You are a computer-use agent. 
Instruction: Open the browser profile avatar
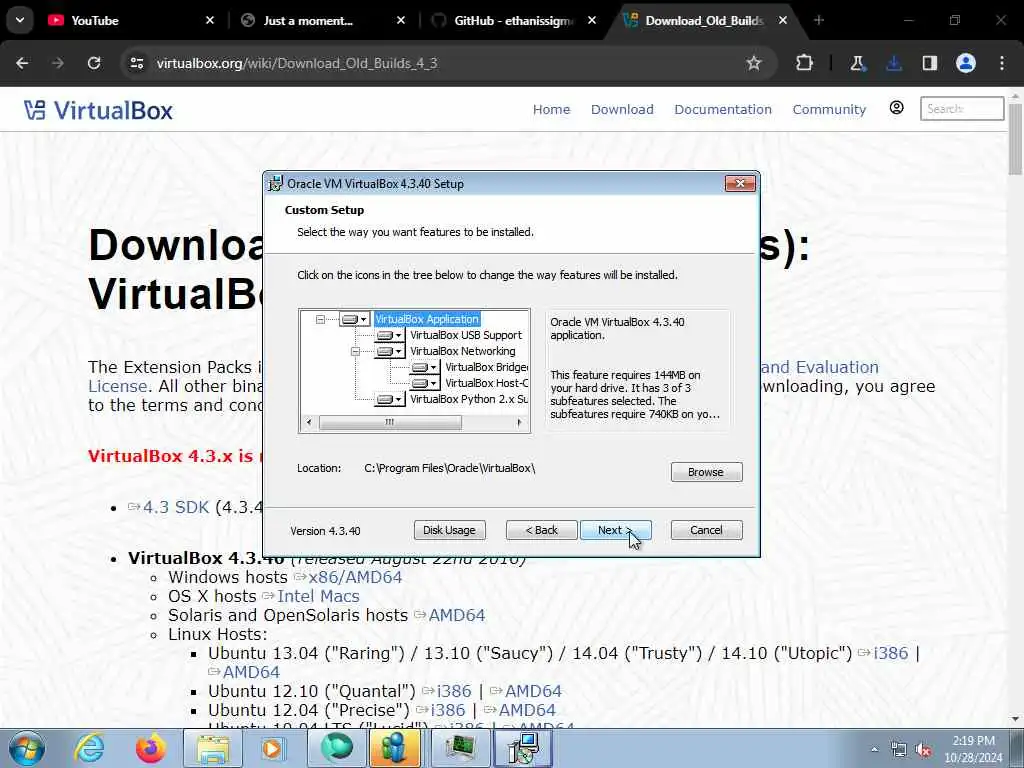click(966, 63)
